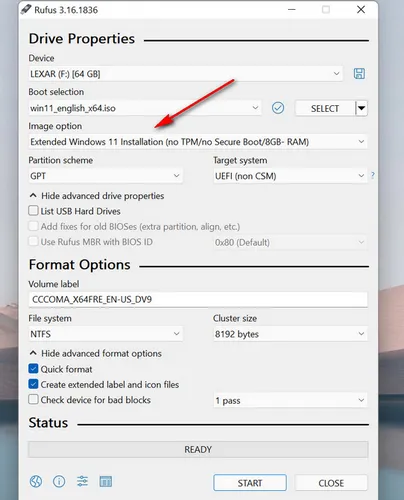Open language selection globe icon
The image size is (404, 500).
(x=36, y=481)
